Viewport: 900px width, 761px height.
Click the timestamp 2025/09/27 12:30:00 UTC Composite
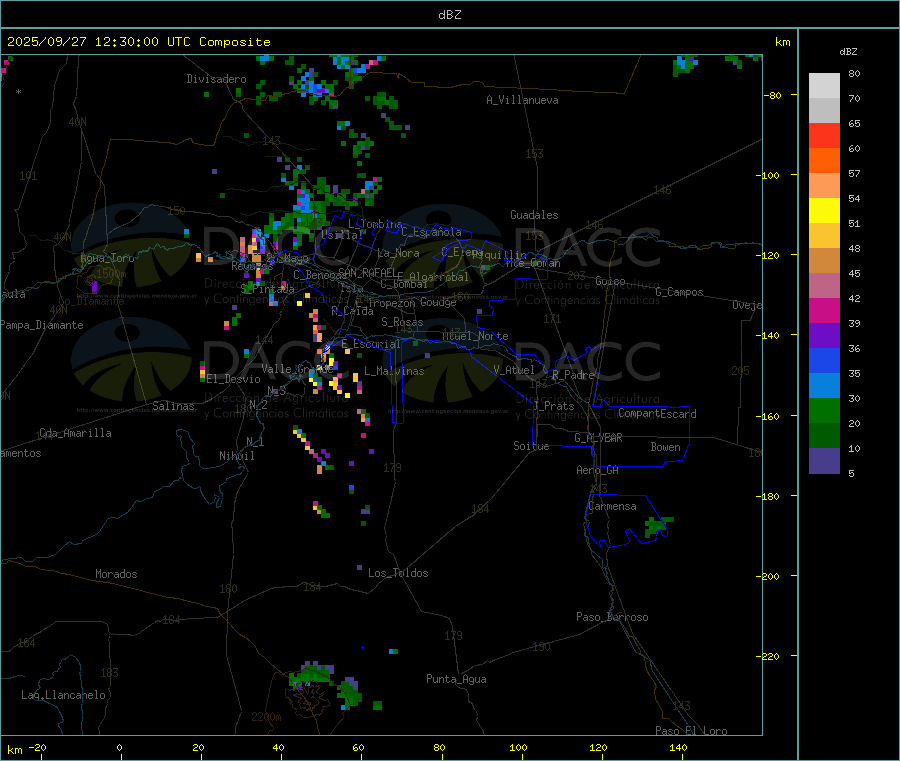[x=138, y=42]
